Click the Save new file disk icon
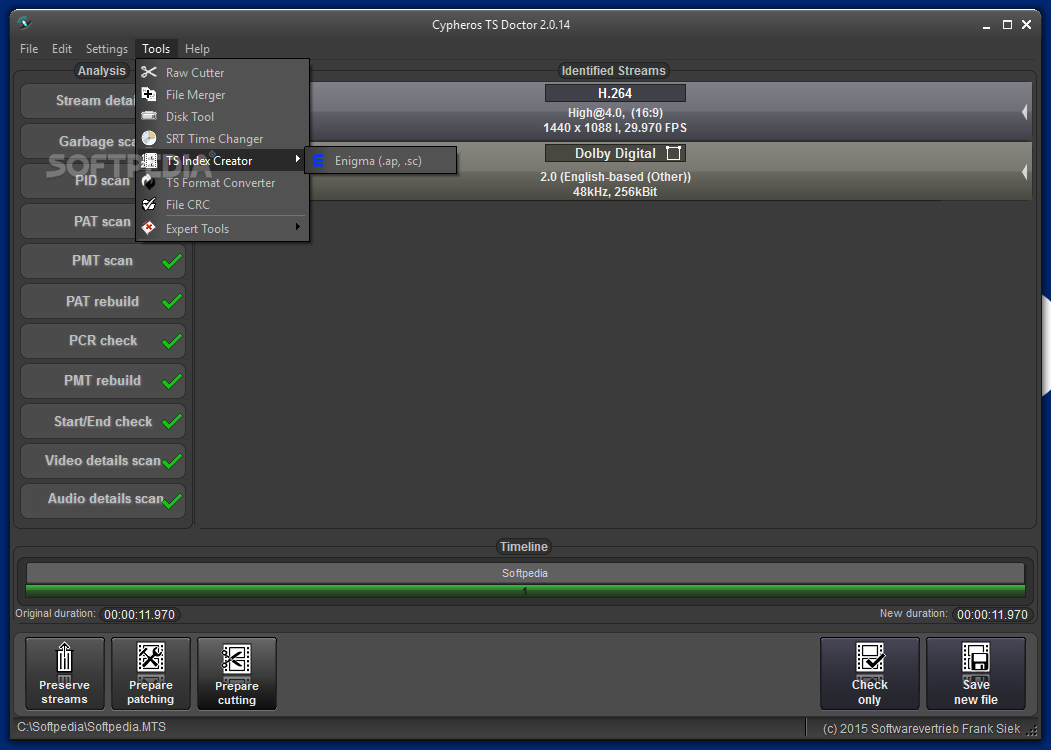Screen dimensions: 1051x750 click(x=976, y=658)
